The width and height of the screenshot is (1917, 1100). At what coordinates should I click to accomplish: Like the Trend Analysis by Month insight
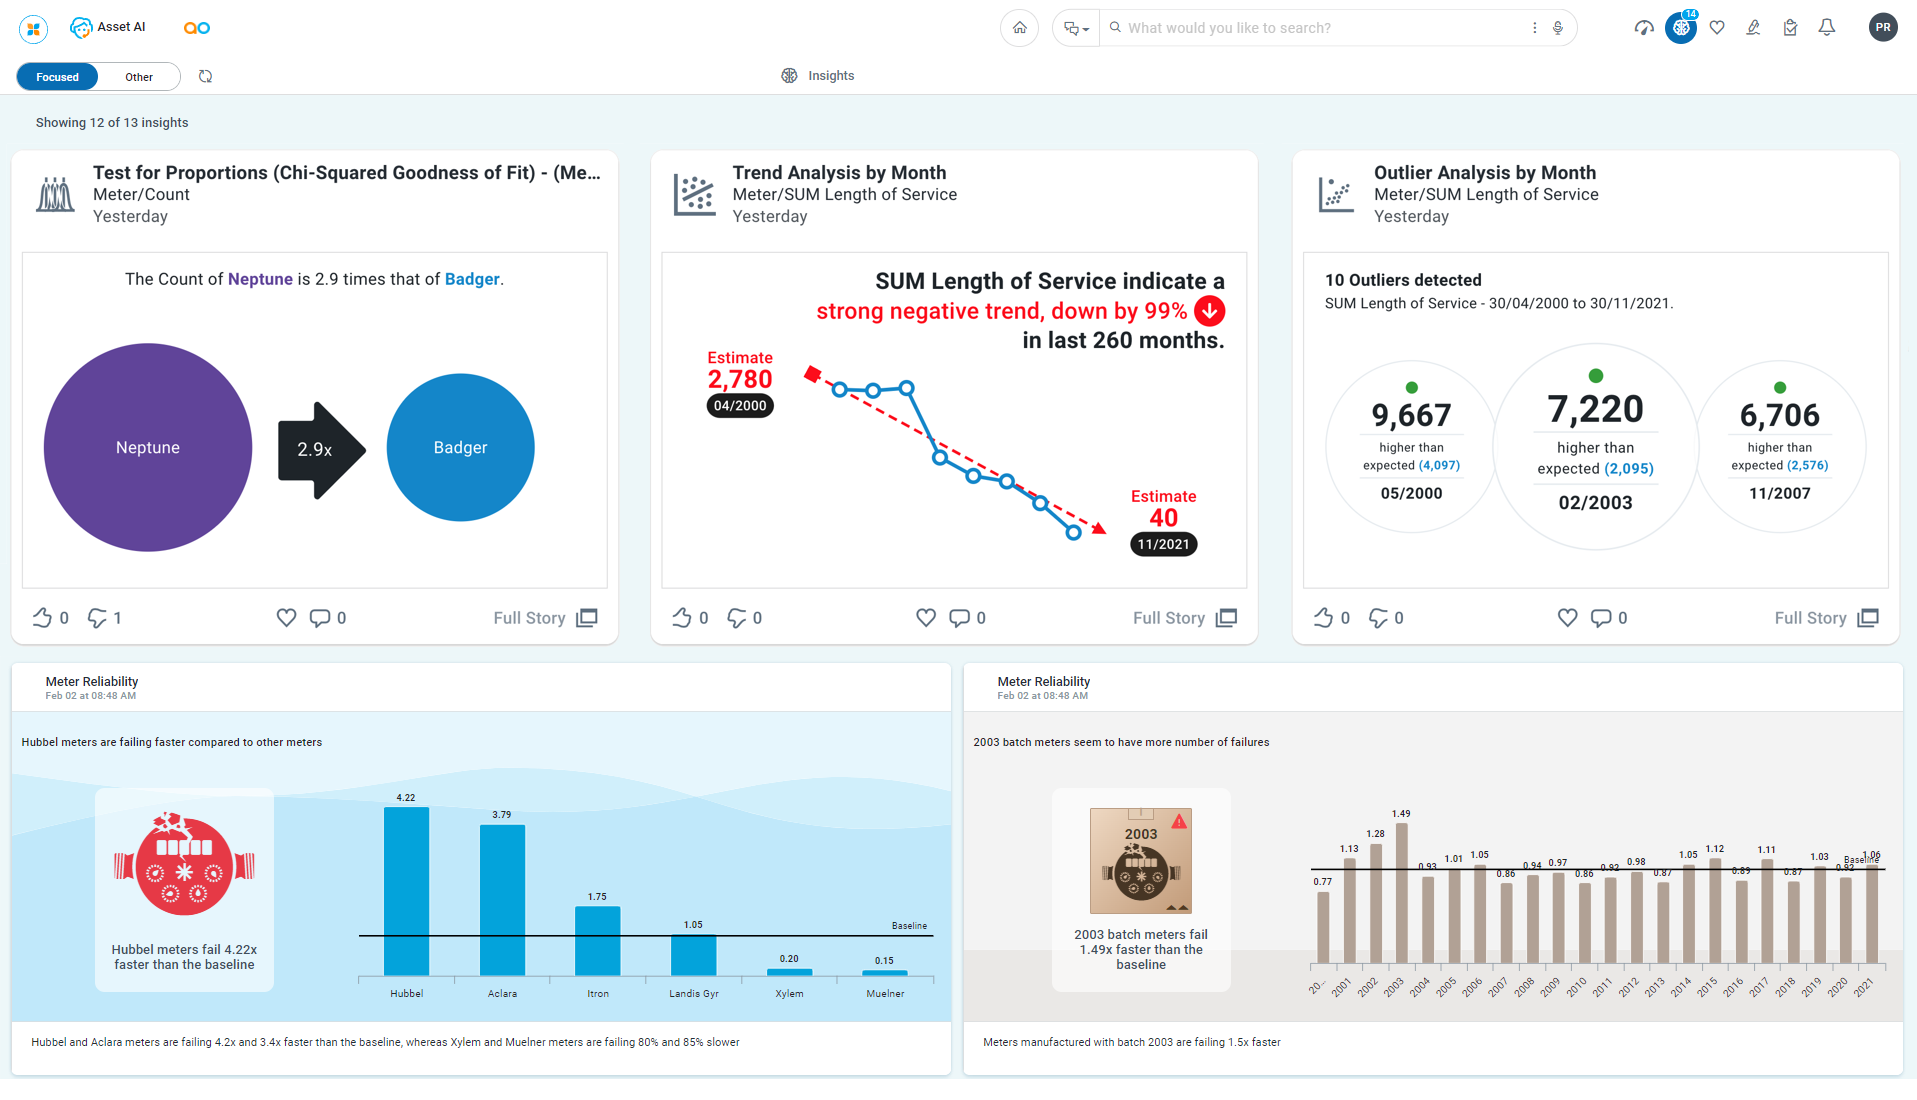coord(682,618)
